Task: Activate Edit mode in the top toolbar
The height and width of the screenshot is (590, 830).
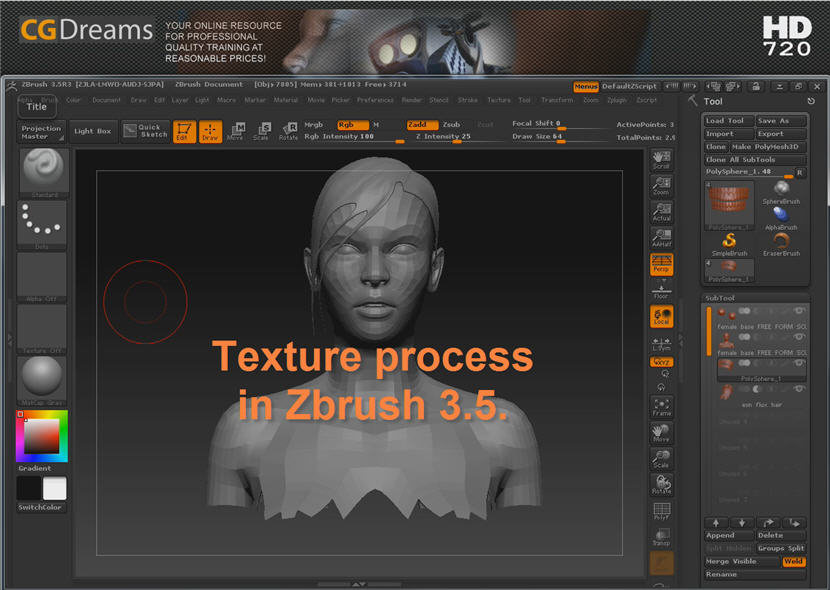Action: [x=184, y=131]
